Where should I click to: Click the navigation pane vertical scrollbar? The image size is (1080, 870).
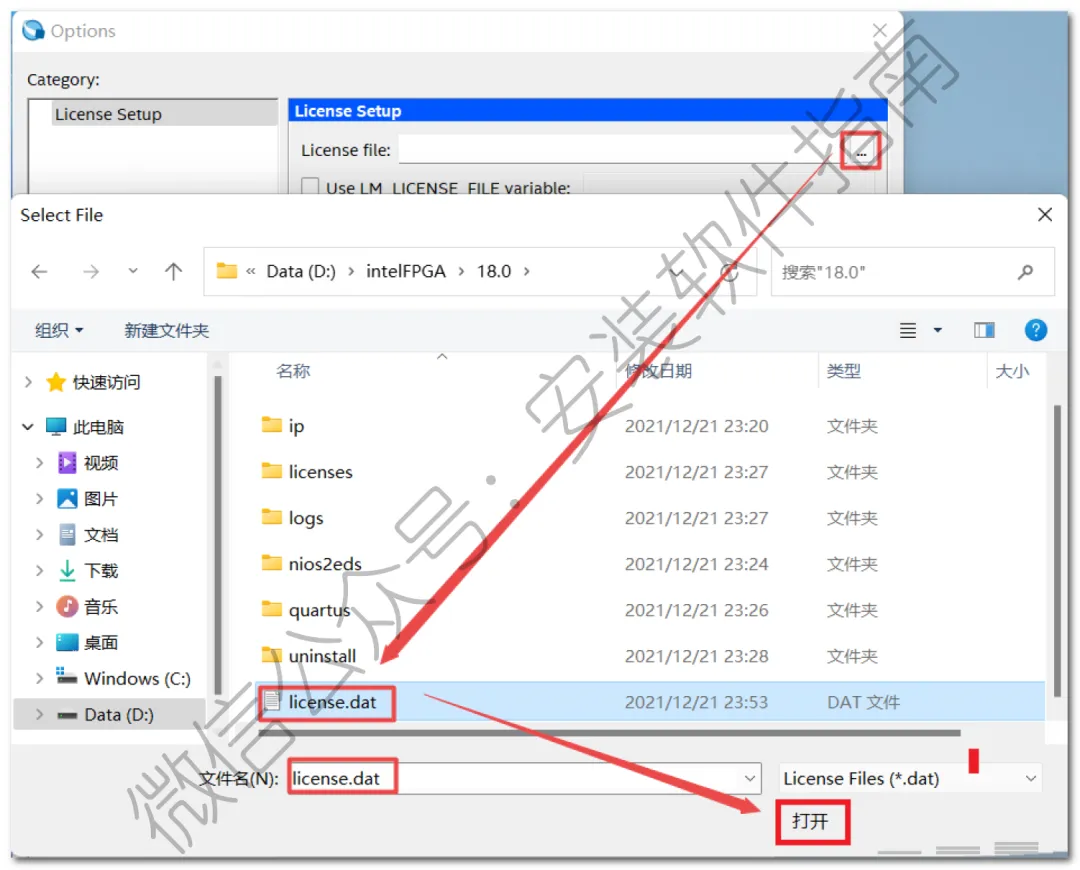[218, 534]
